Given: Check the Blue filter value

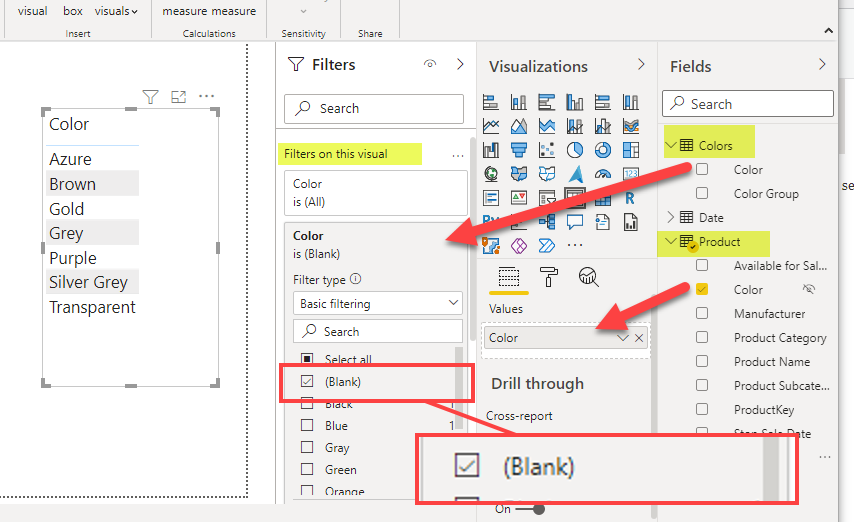Looking at the screenshot, I should coord(307,426).
